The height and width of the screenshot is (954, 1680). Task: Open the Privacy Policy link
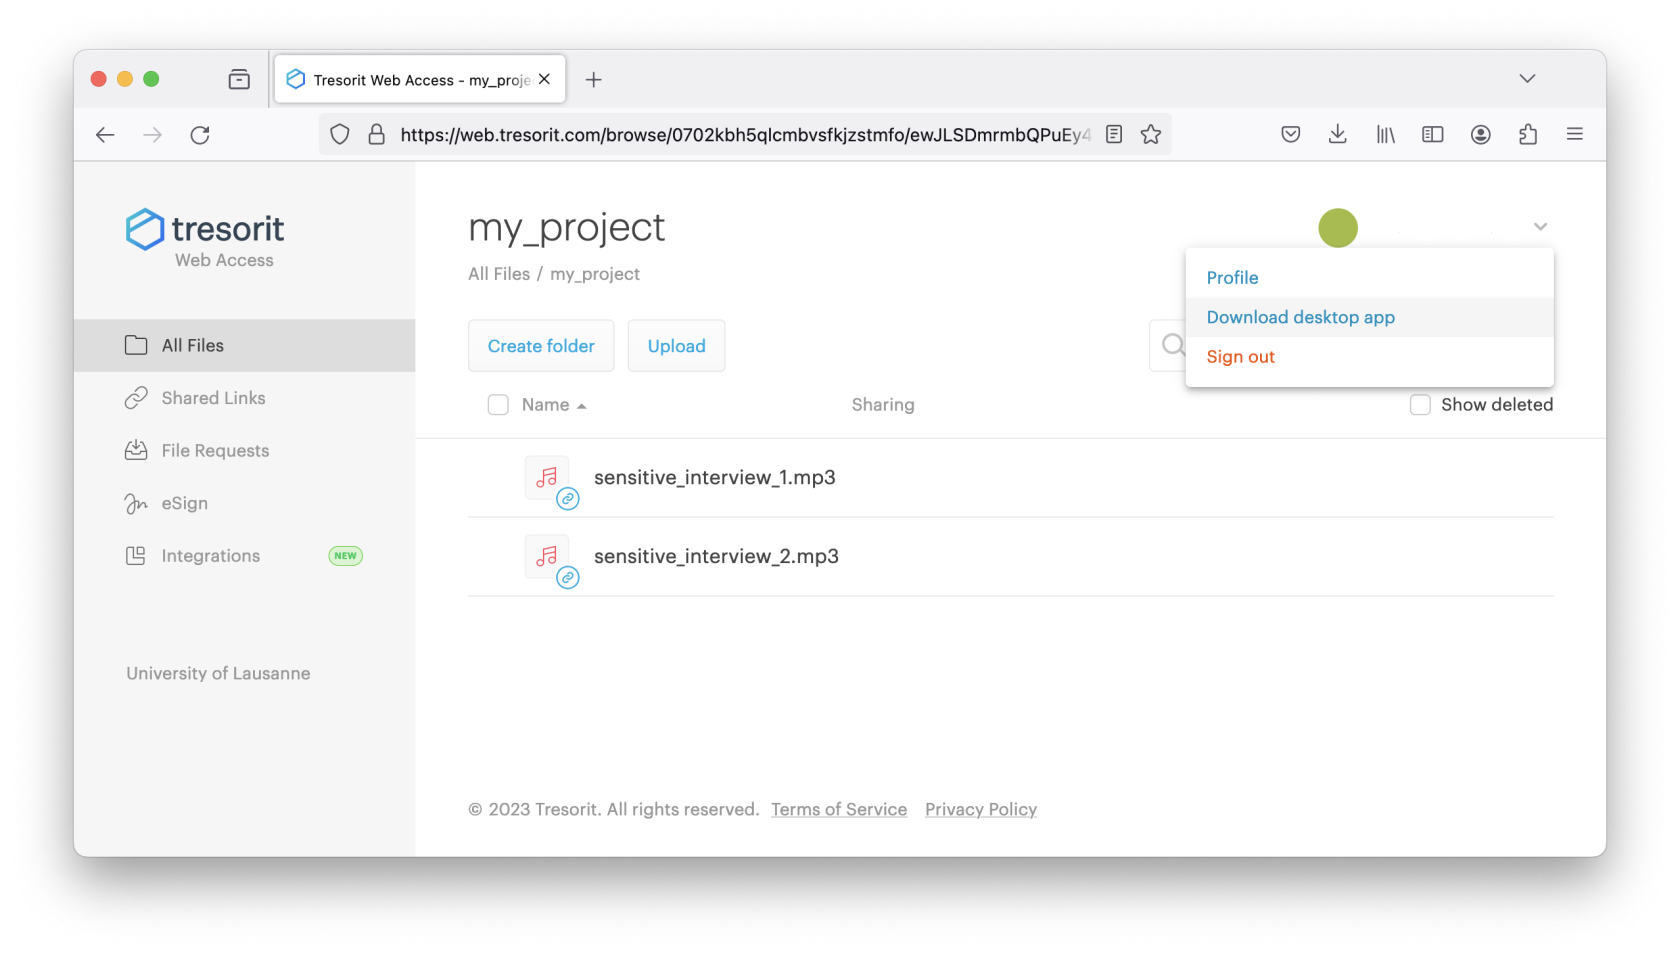point(980,810)
